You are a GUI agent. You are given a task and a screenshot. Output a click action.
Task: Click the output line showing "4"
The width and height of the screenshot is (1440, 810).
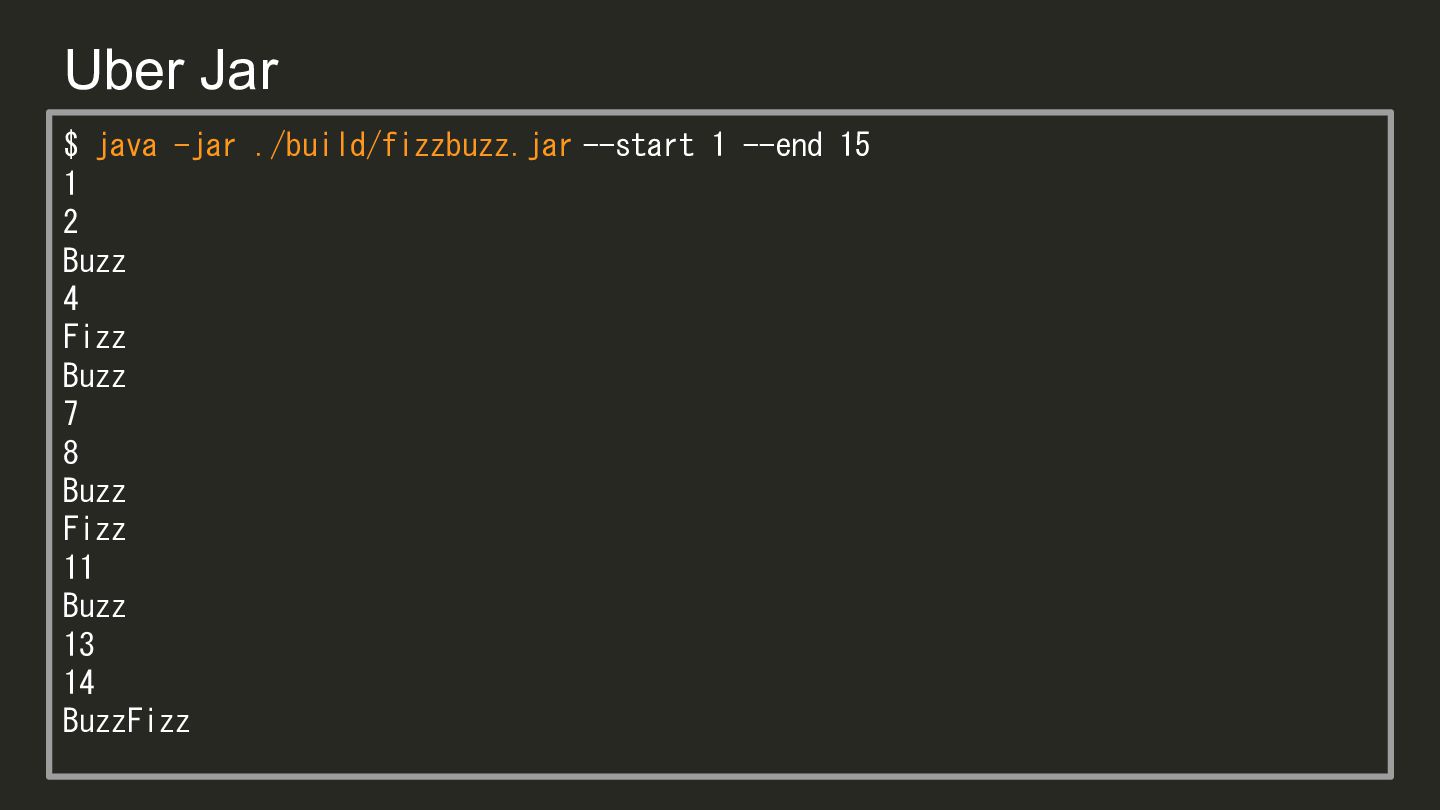(x=71, y=299)
